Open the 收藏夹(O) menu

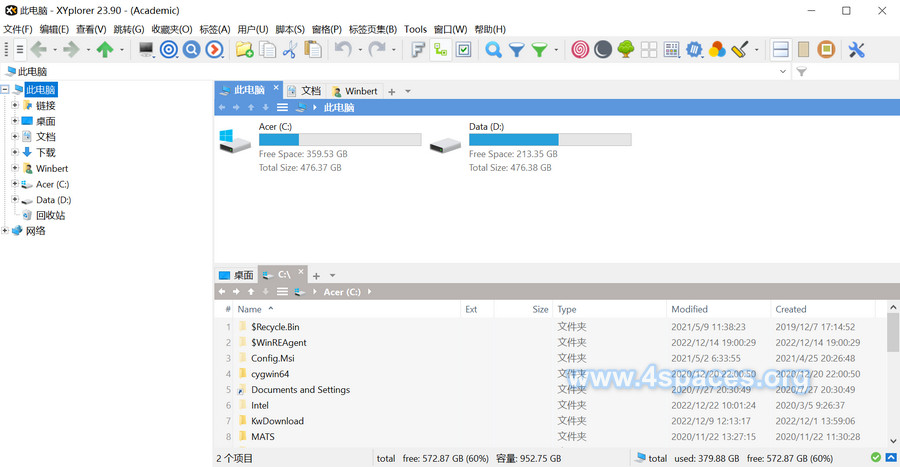(171, 29)
